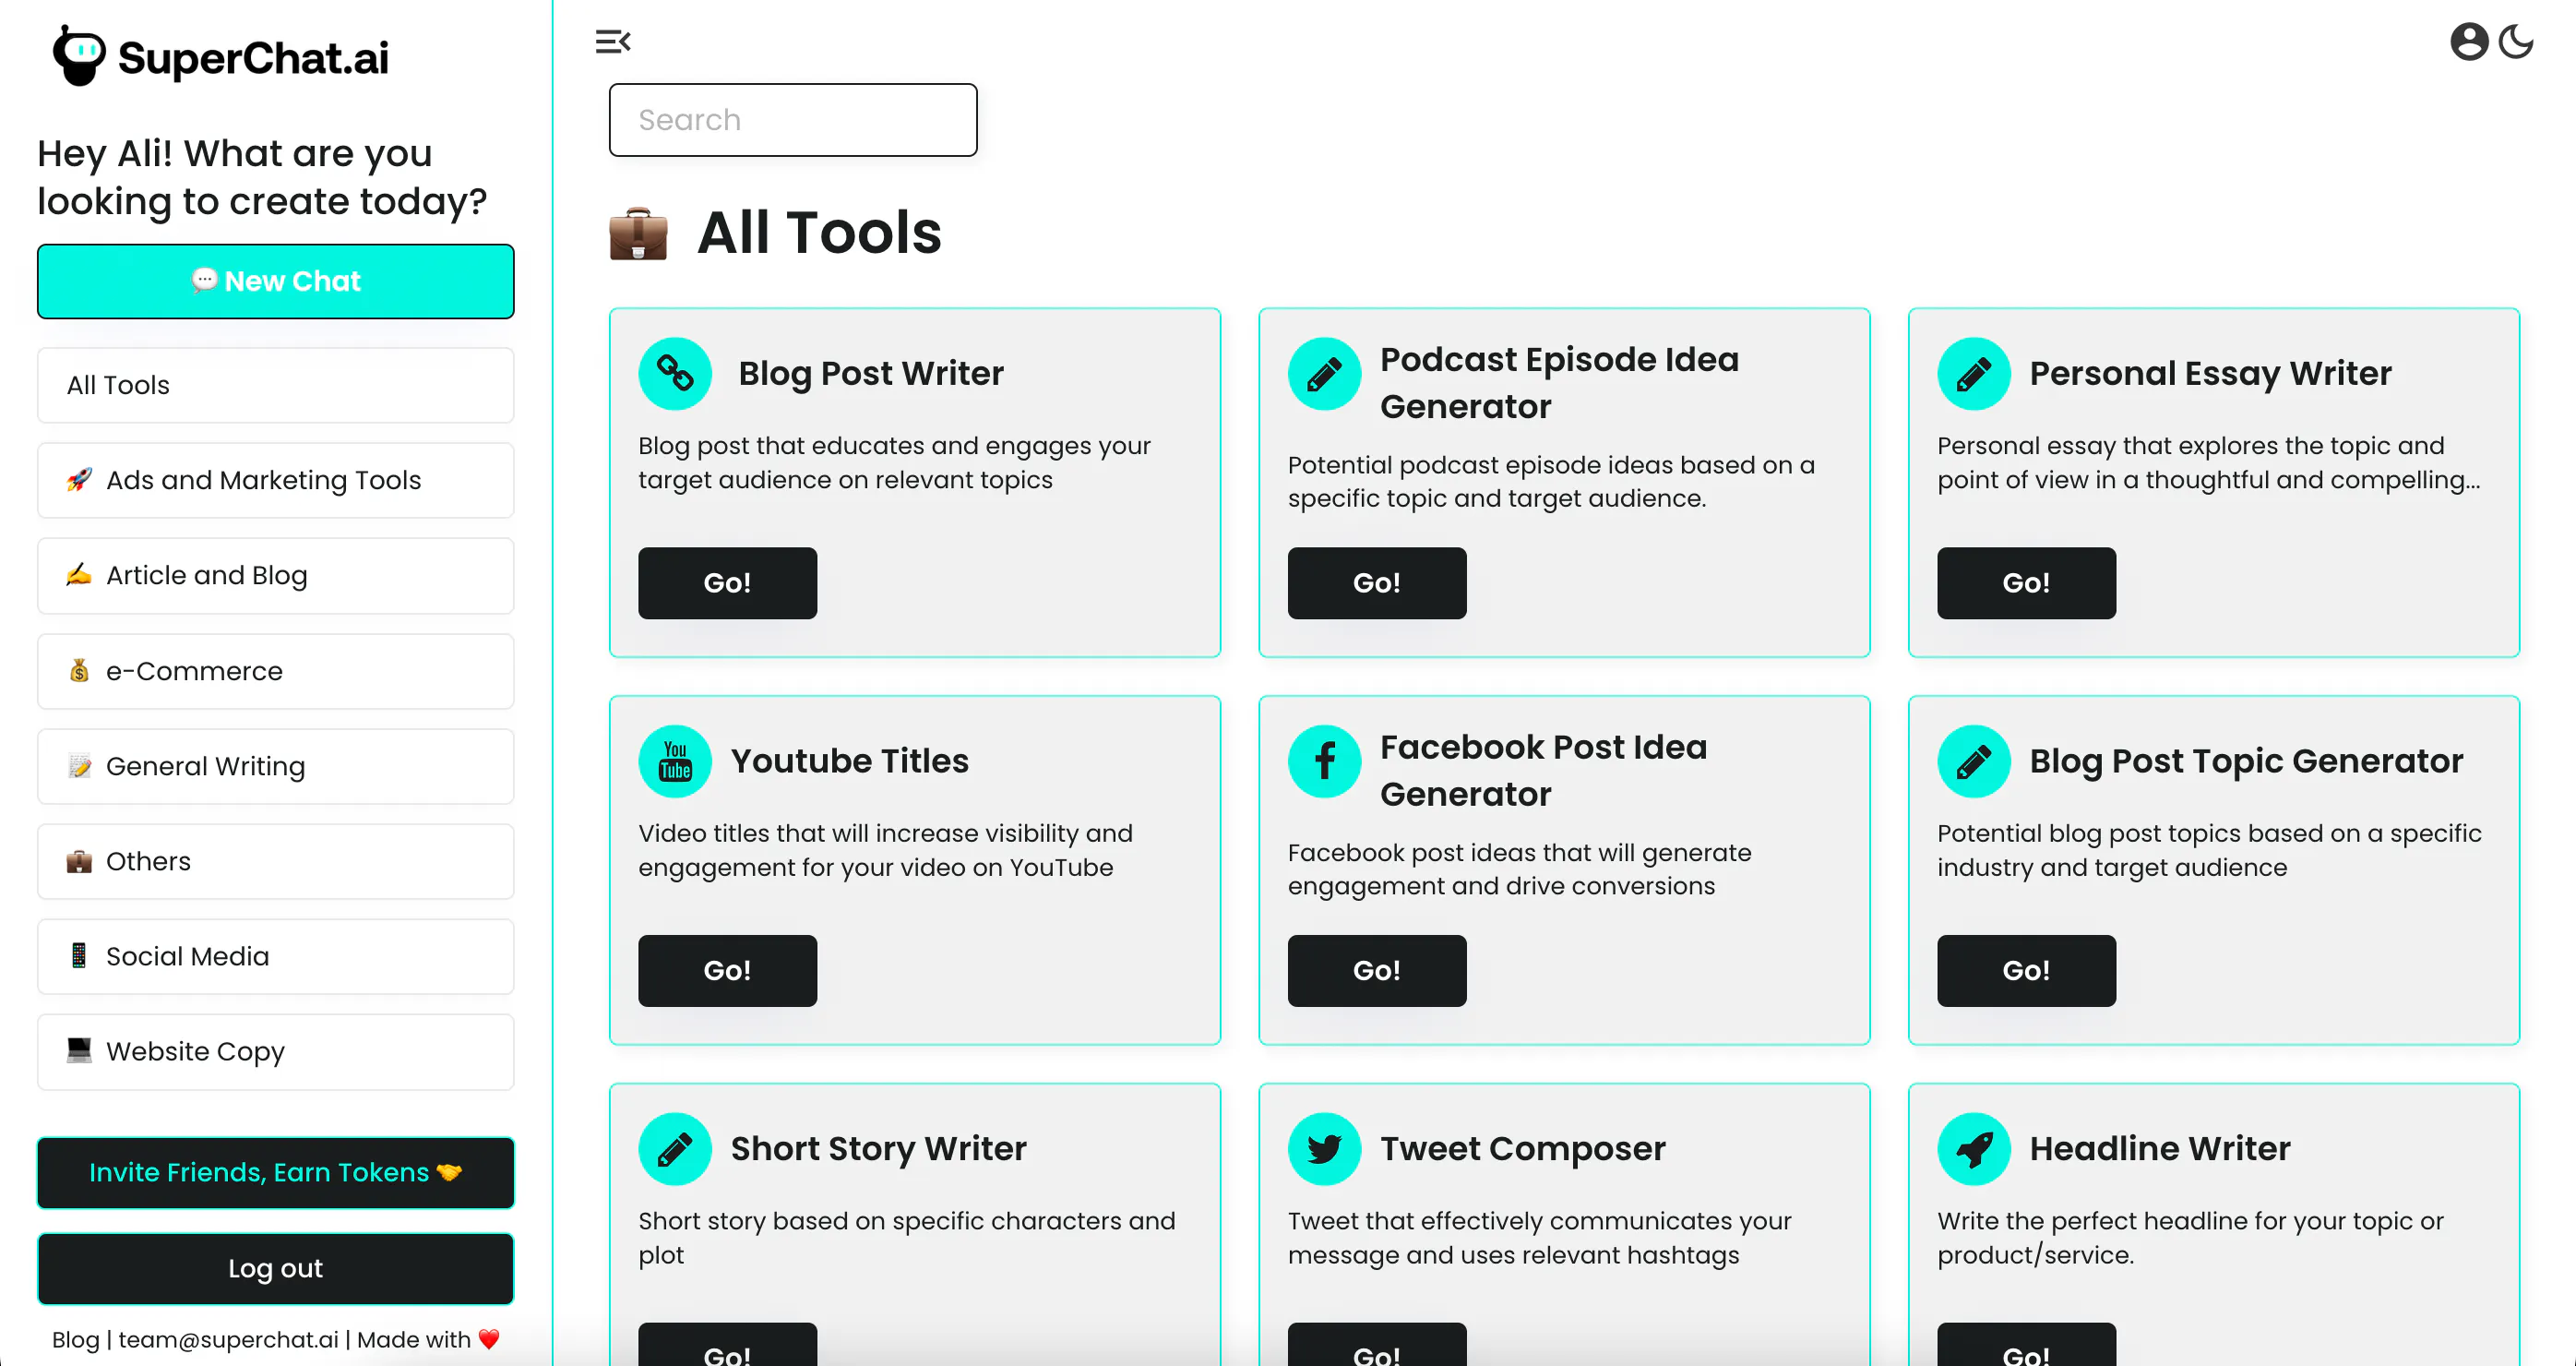Click the memo emoji in General Writing
Viewport: 2576px width, 1366px height.
pyautogui.click(x=79, y=766)
